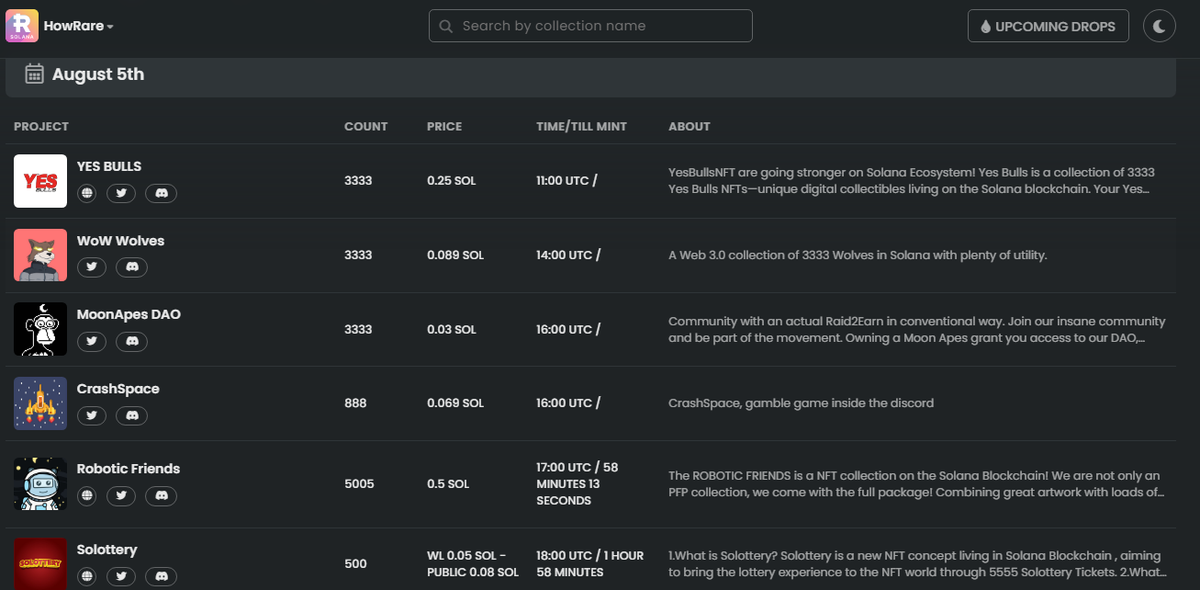Click the MoonApes Raid2Earn description
The height and width of the screenshot is (590, 1200).
(x=917, y=329)
